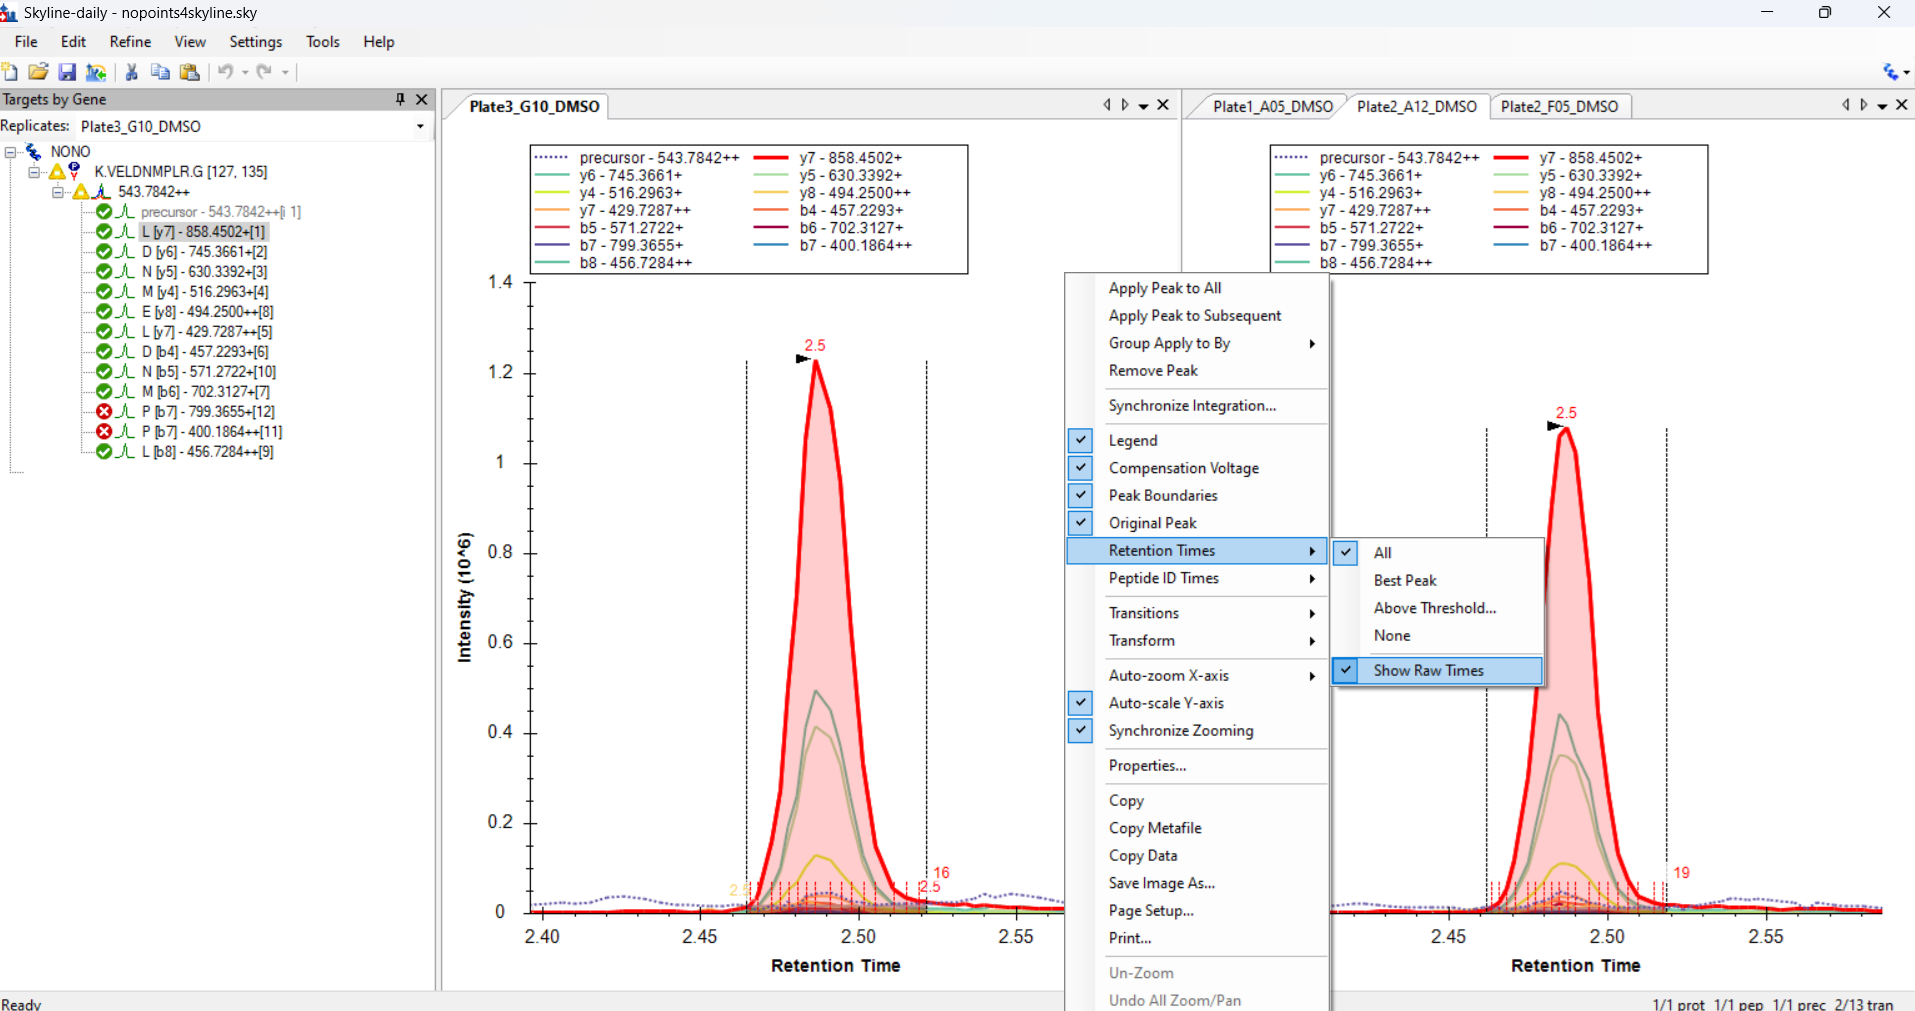1915x1011 pixels.
Task: Click the red X icon on b7 - 799.3655 transition
Action: (104, 412)
